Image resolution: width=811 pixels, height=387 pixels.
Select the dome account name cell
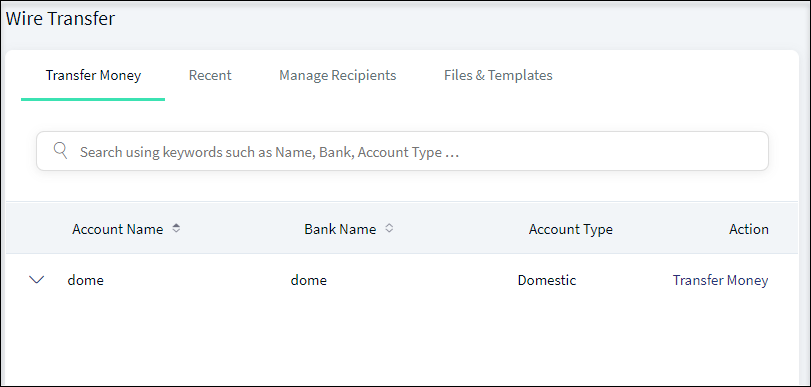pyautogui.click(x=85, y=280)
